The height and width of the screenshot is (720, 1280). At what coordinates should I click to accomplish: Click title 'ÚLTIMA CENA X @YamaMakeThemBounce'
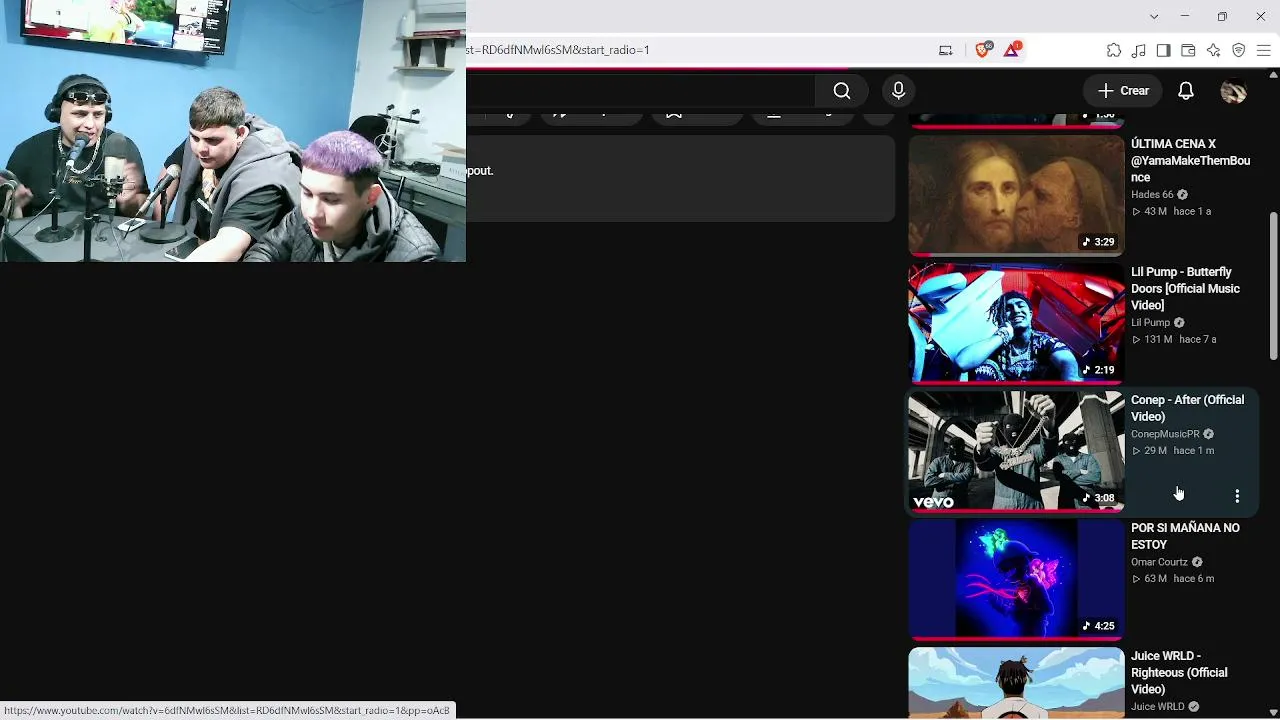[x=1190, y=161]
